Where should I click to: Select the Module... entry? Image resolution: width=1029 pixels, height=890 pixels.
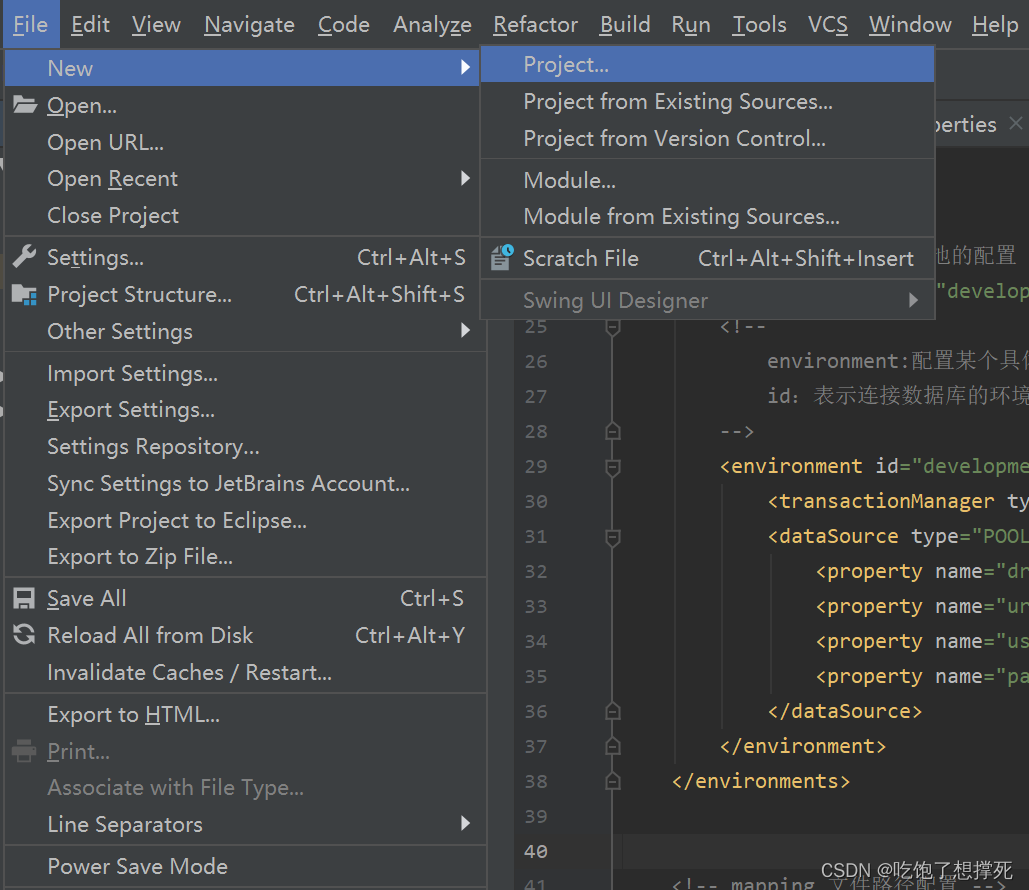pyautogui.click(x=707, y=180)
